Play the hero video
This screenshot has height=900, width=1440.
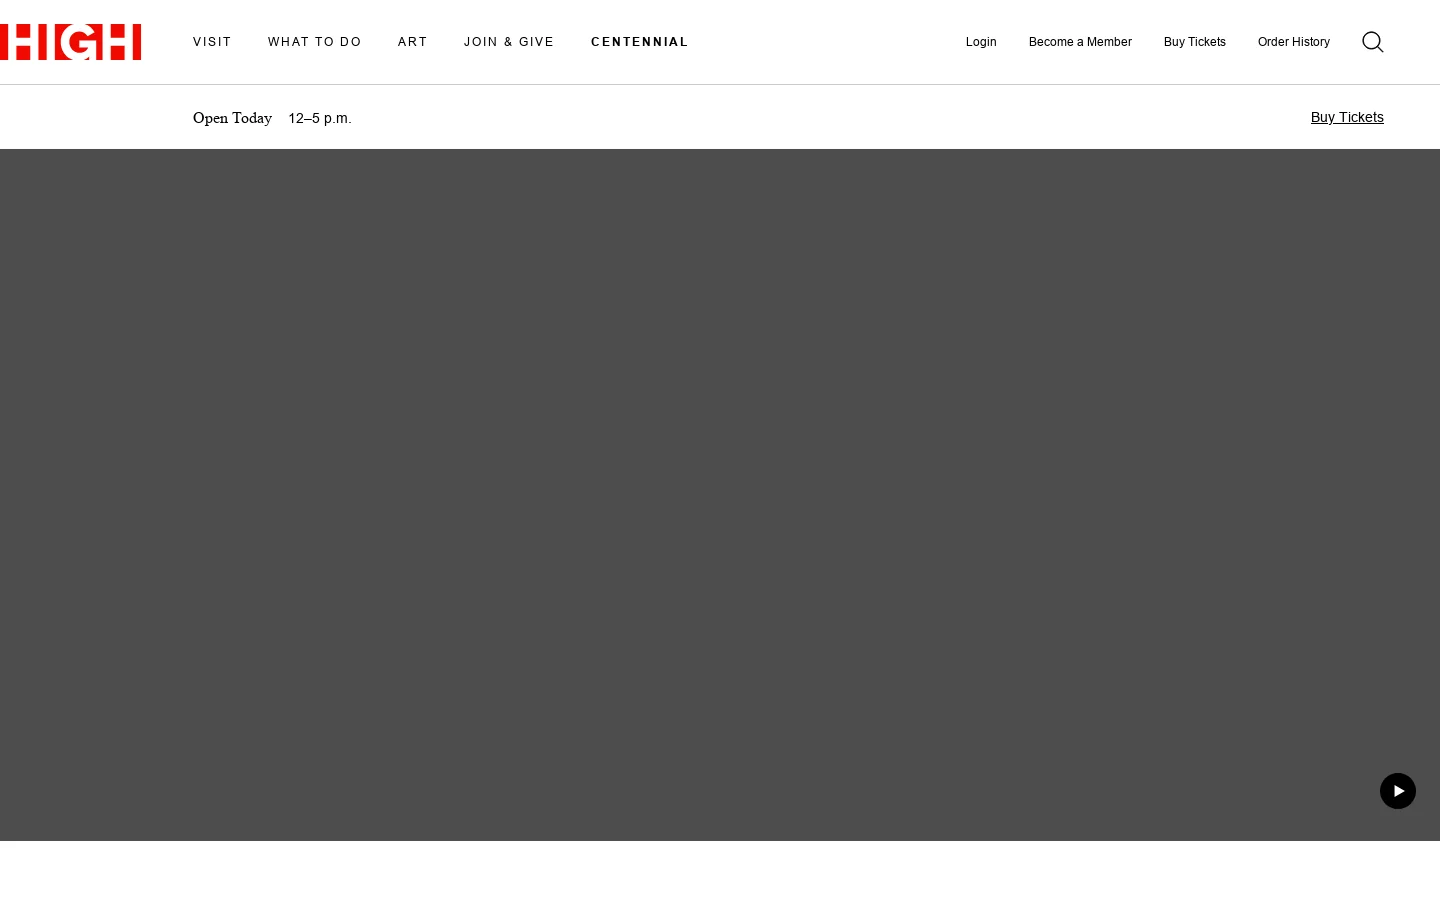coord(1398,791)
